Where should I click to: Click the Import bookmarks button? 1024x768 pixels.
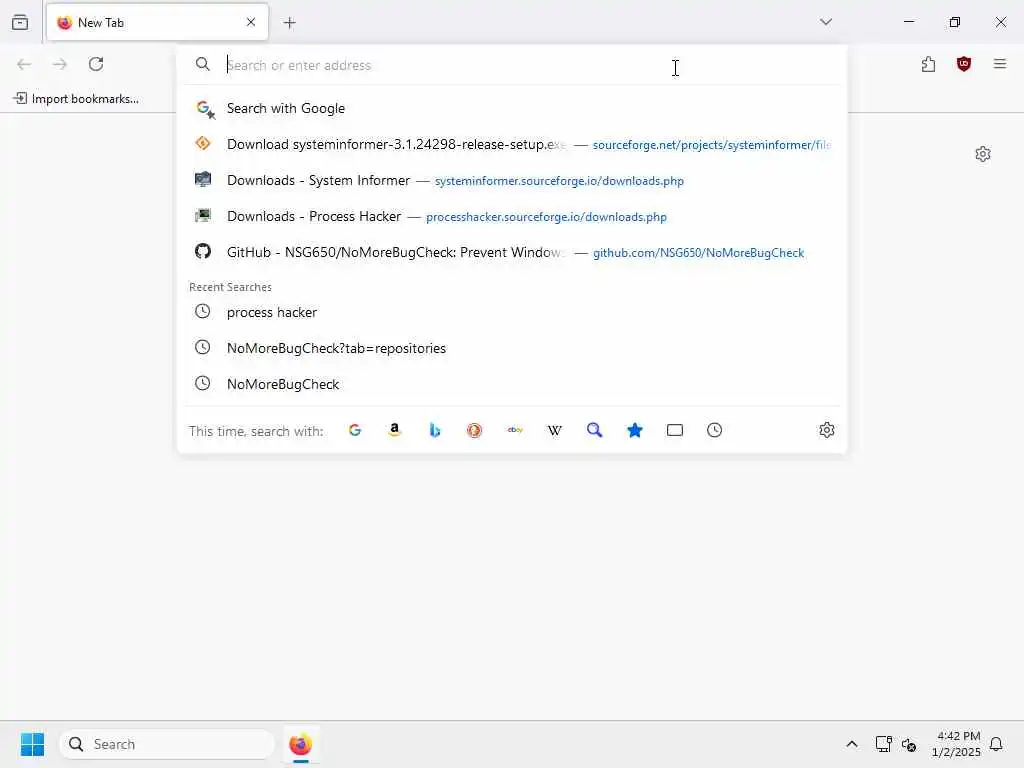pos(76,99)
